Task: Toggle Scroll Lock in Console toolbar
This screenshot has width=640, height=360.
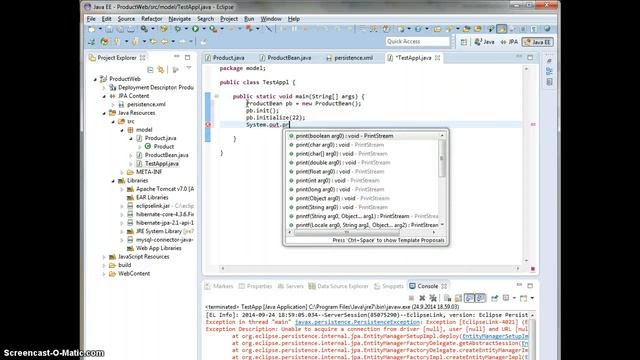Action: point(458,298)
